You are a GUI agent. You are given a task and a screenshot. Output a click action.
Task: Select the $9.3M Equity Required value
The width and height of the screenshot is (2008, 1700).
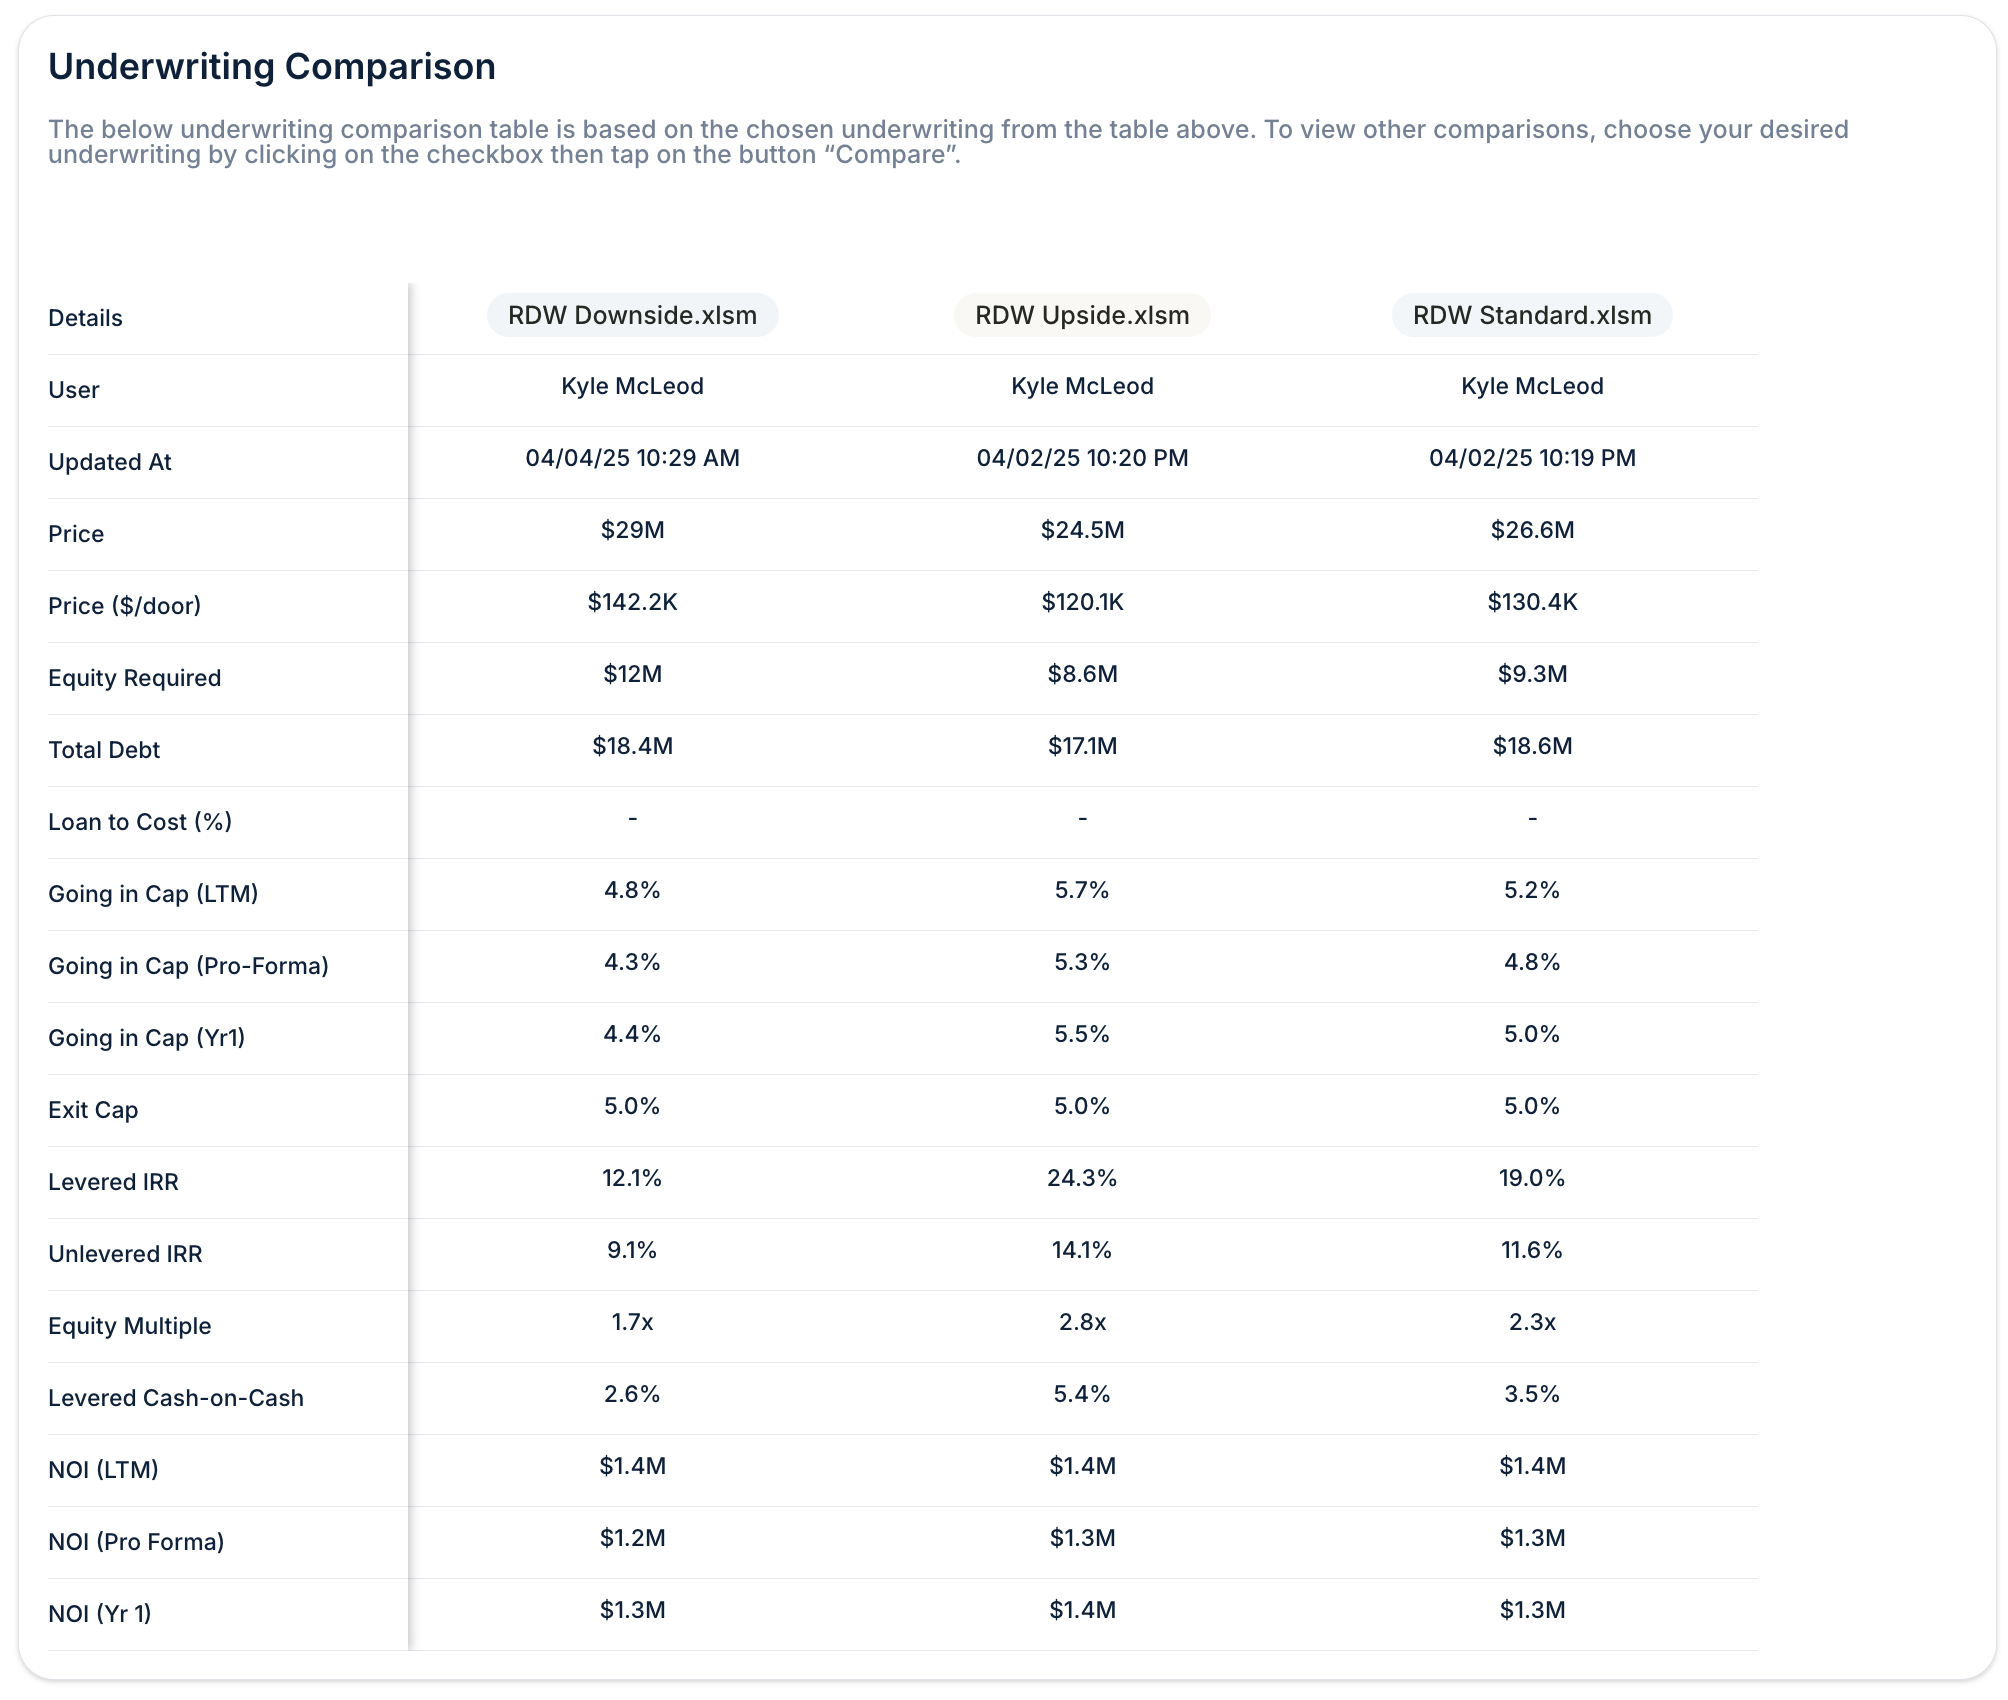coord(1532,674)
